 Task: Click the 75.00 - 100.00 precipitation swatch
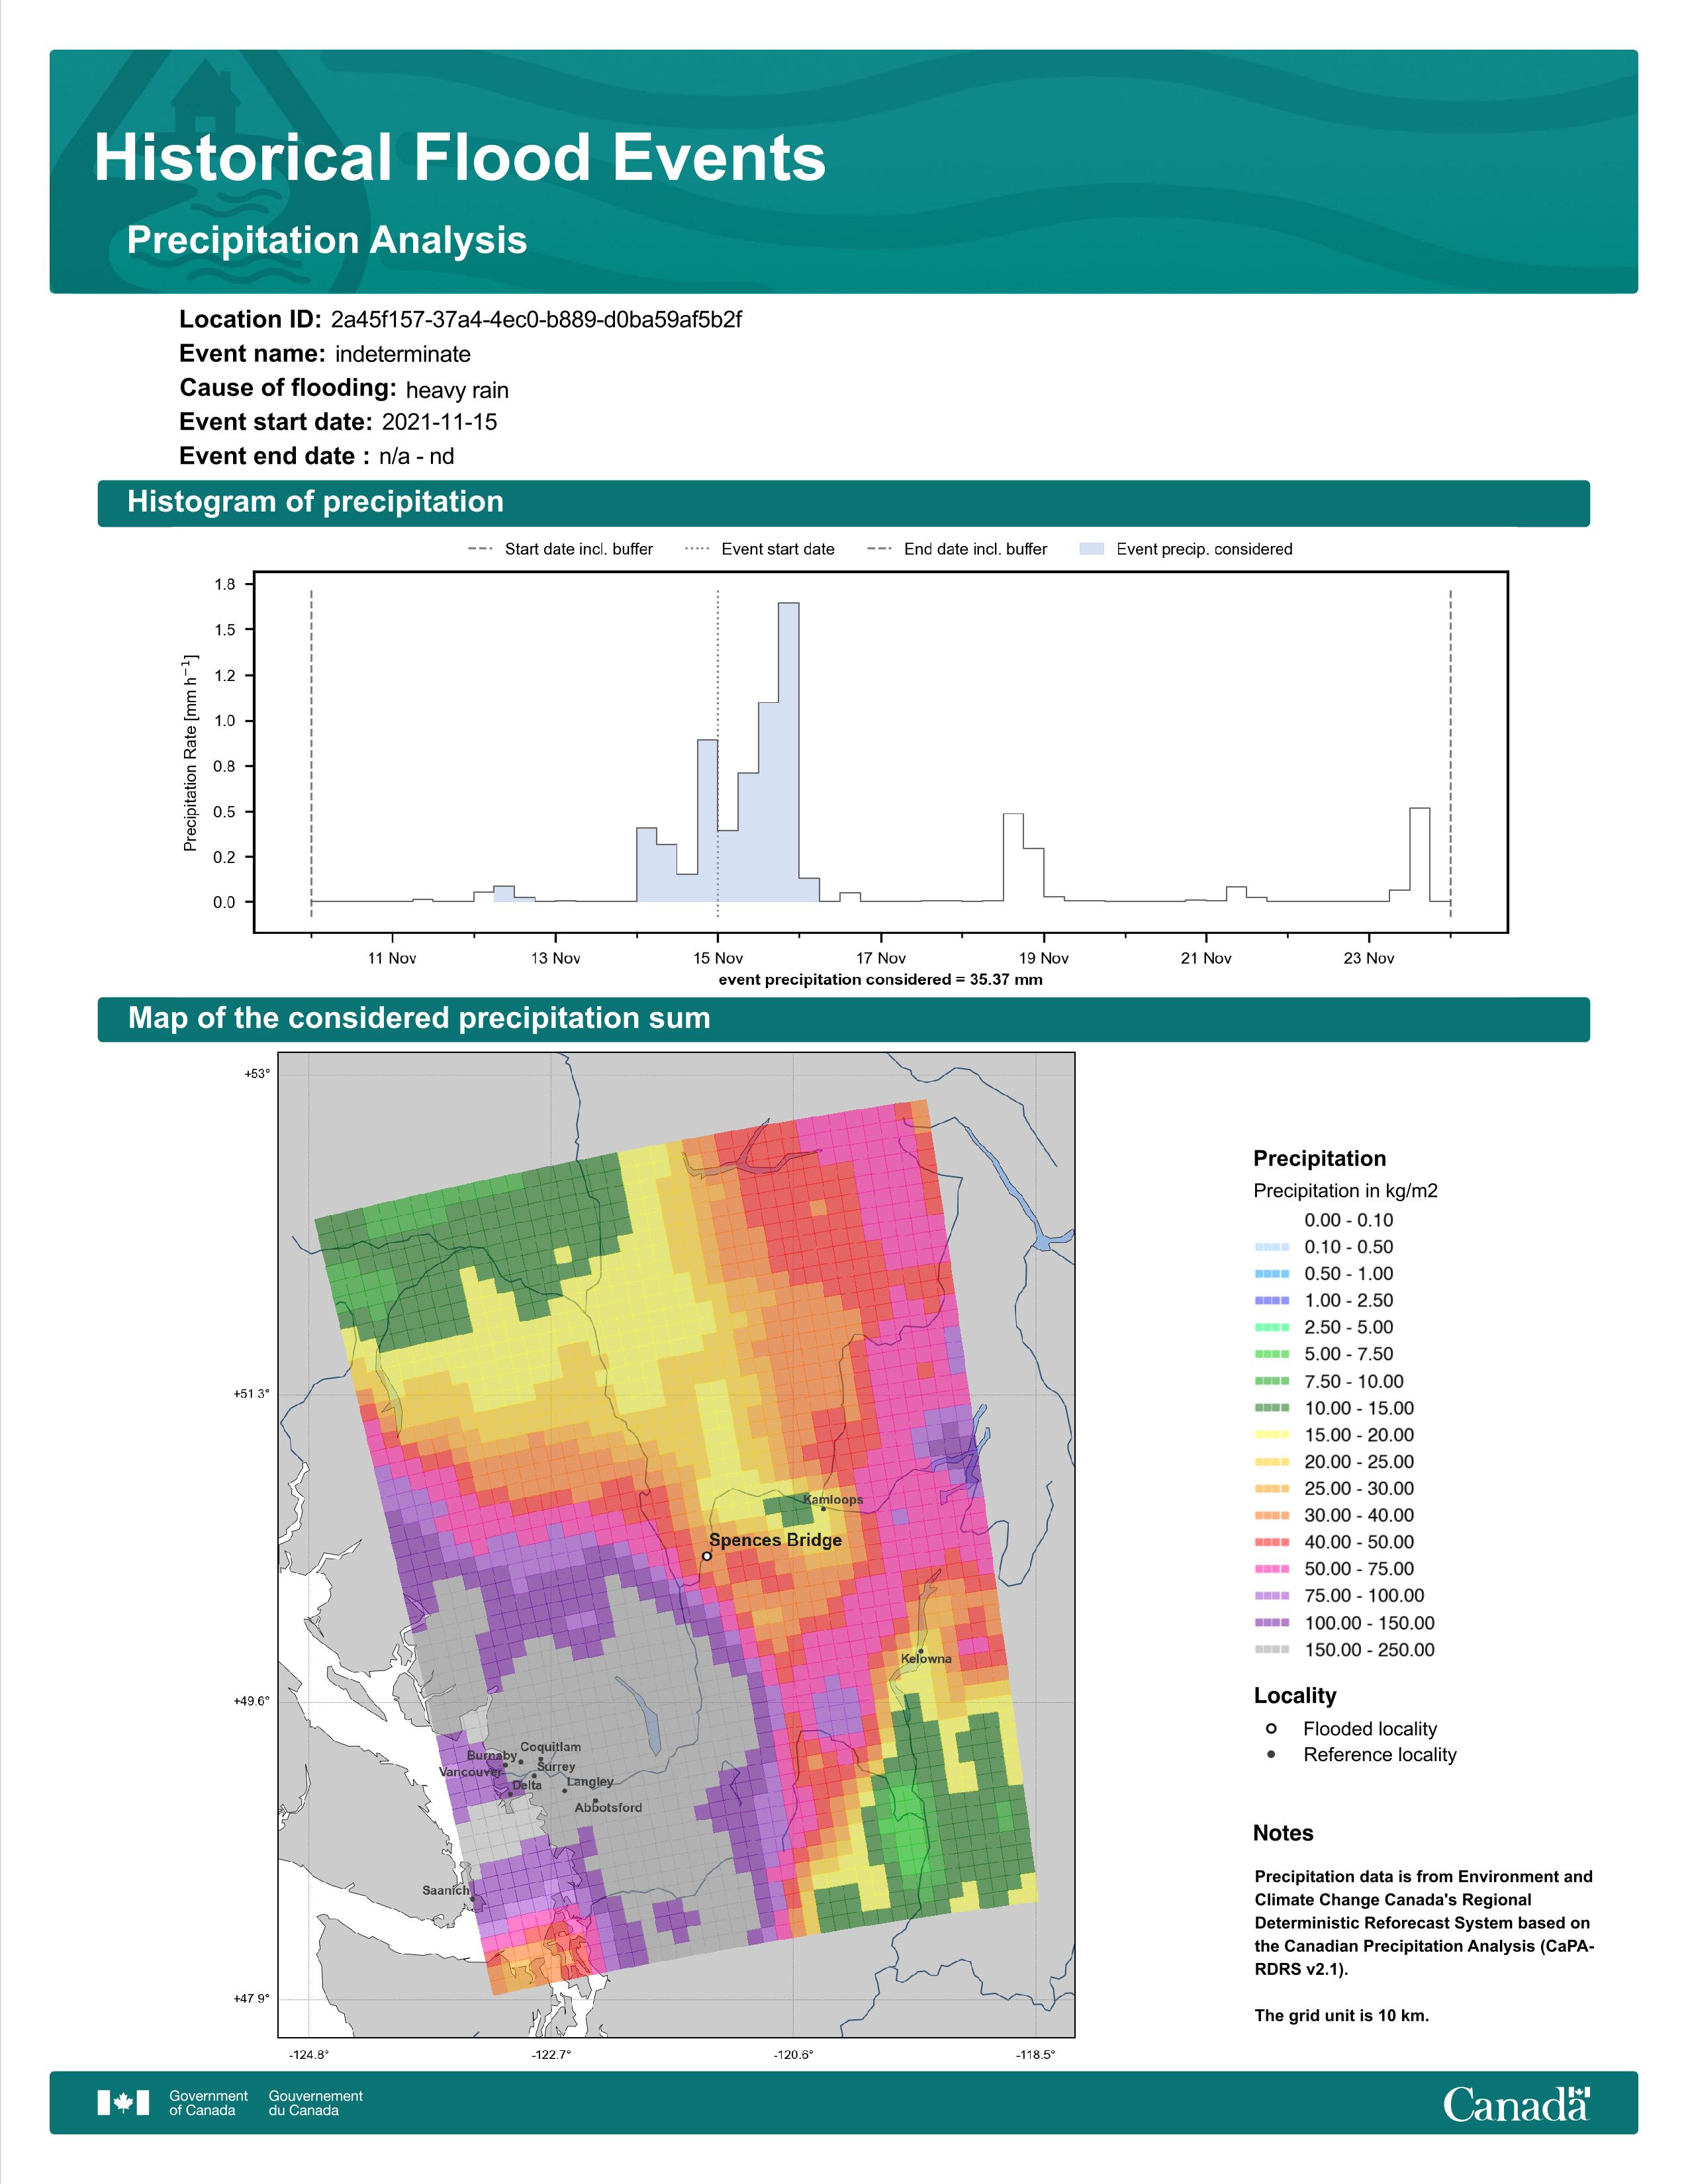tap(1272, 1596)
